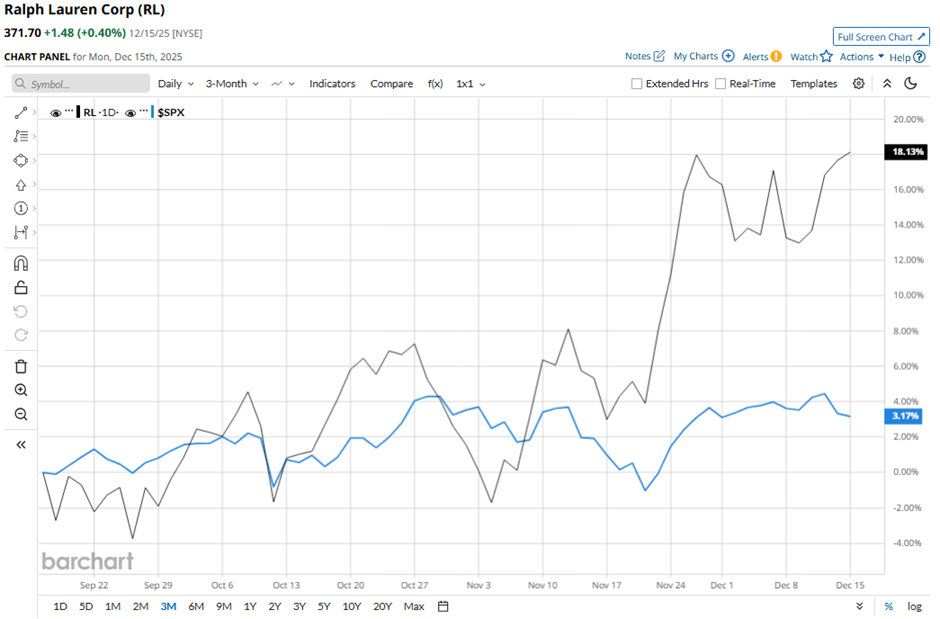Open $SPX series options ellipsis

[x=143, y=111]
